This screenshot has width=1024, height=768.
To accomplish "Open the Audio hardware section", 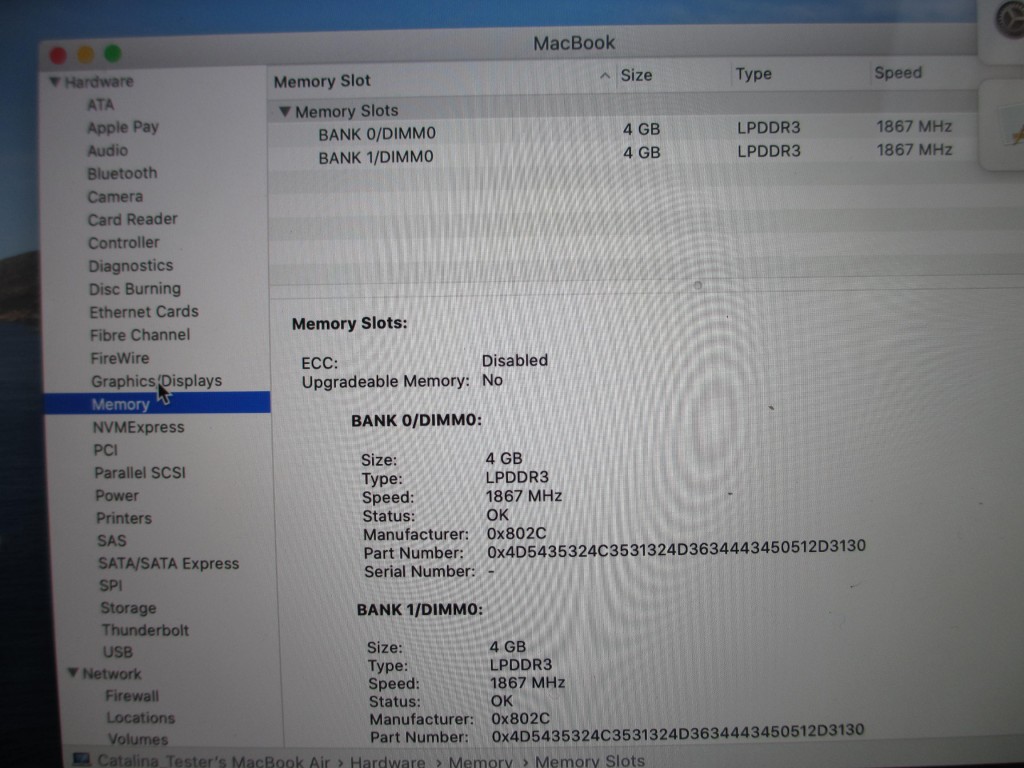I will point(108,151).
